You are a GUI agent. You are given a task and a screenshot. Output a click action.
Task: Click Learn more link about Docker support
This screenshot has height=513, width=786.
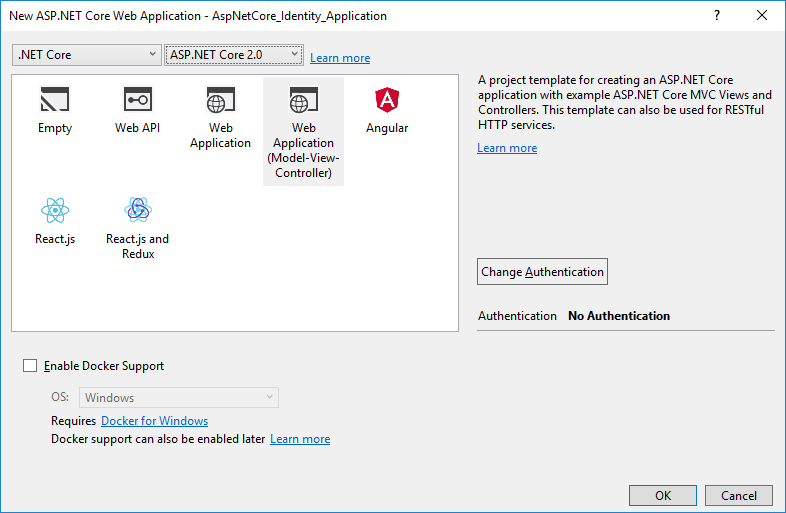pyautogui.click(x=300, y=439)
